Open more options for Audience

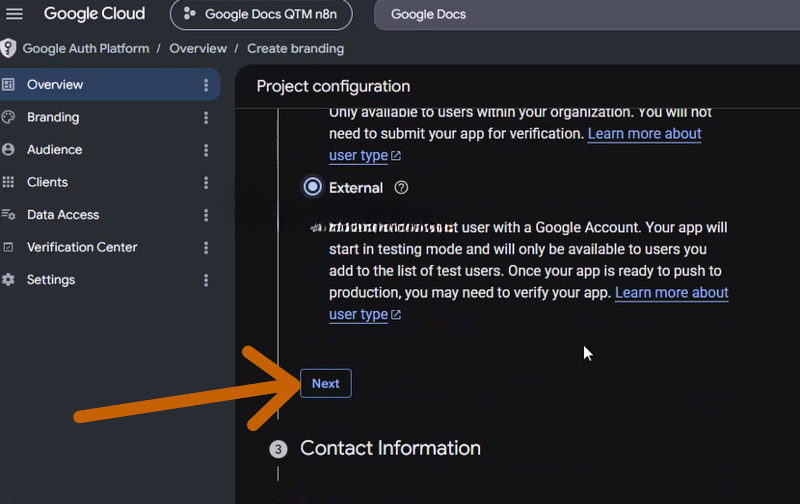click(206, 150)
